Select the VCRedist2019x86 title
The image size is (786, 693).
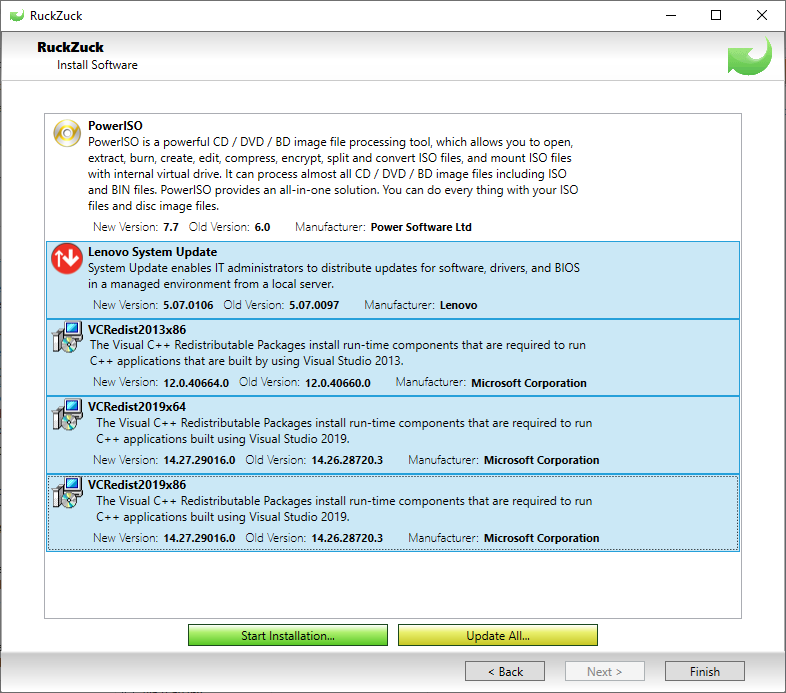coord(137,485)
